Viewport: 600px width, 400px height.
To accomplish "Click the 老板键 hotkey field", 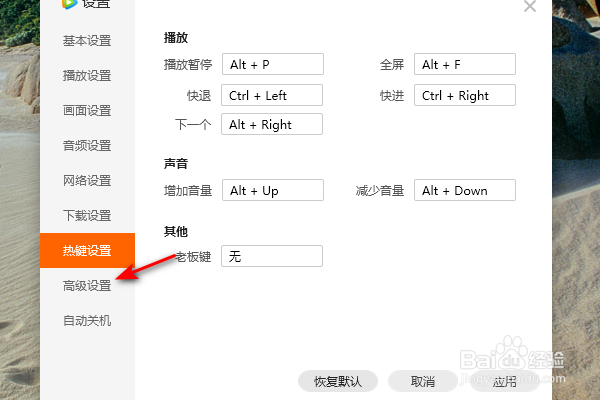I will 273,256.
